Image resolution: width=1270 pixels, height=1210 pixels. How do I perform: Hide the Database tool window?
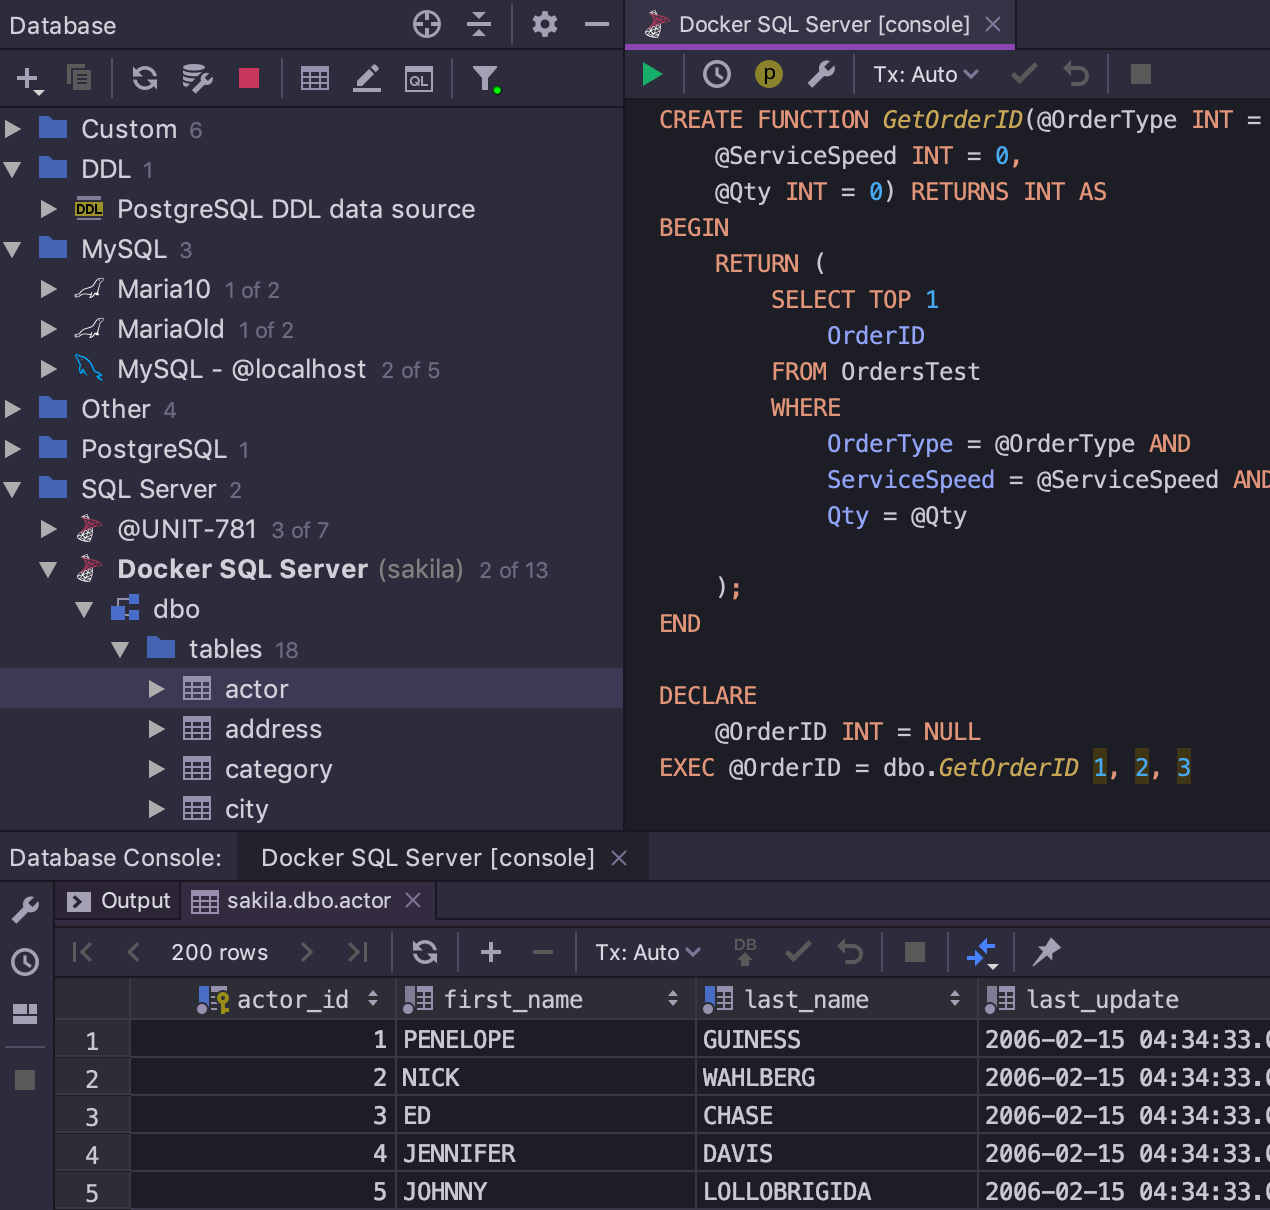point(597,24)
